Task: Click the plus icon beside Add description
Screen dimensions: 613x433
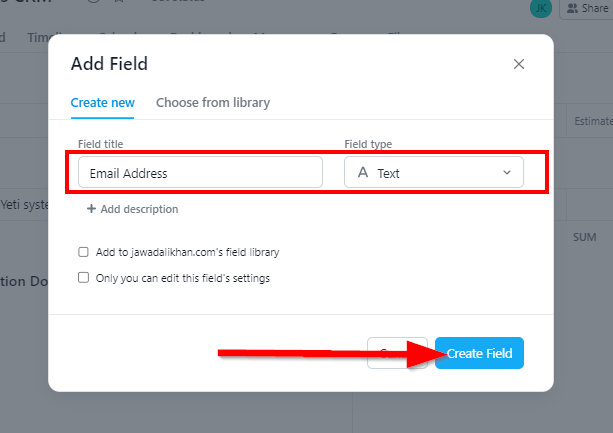Action: tap(91, 209)
